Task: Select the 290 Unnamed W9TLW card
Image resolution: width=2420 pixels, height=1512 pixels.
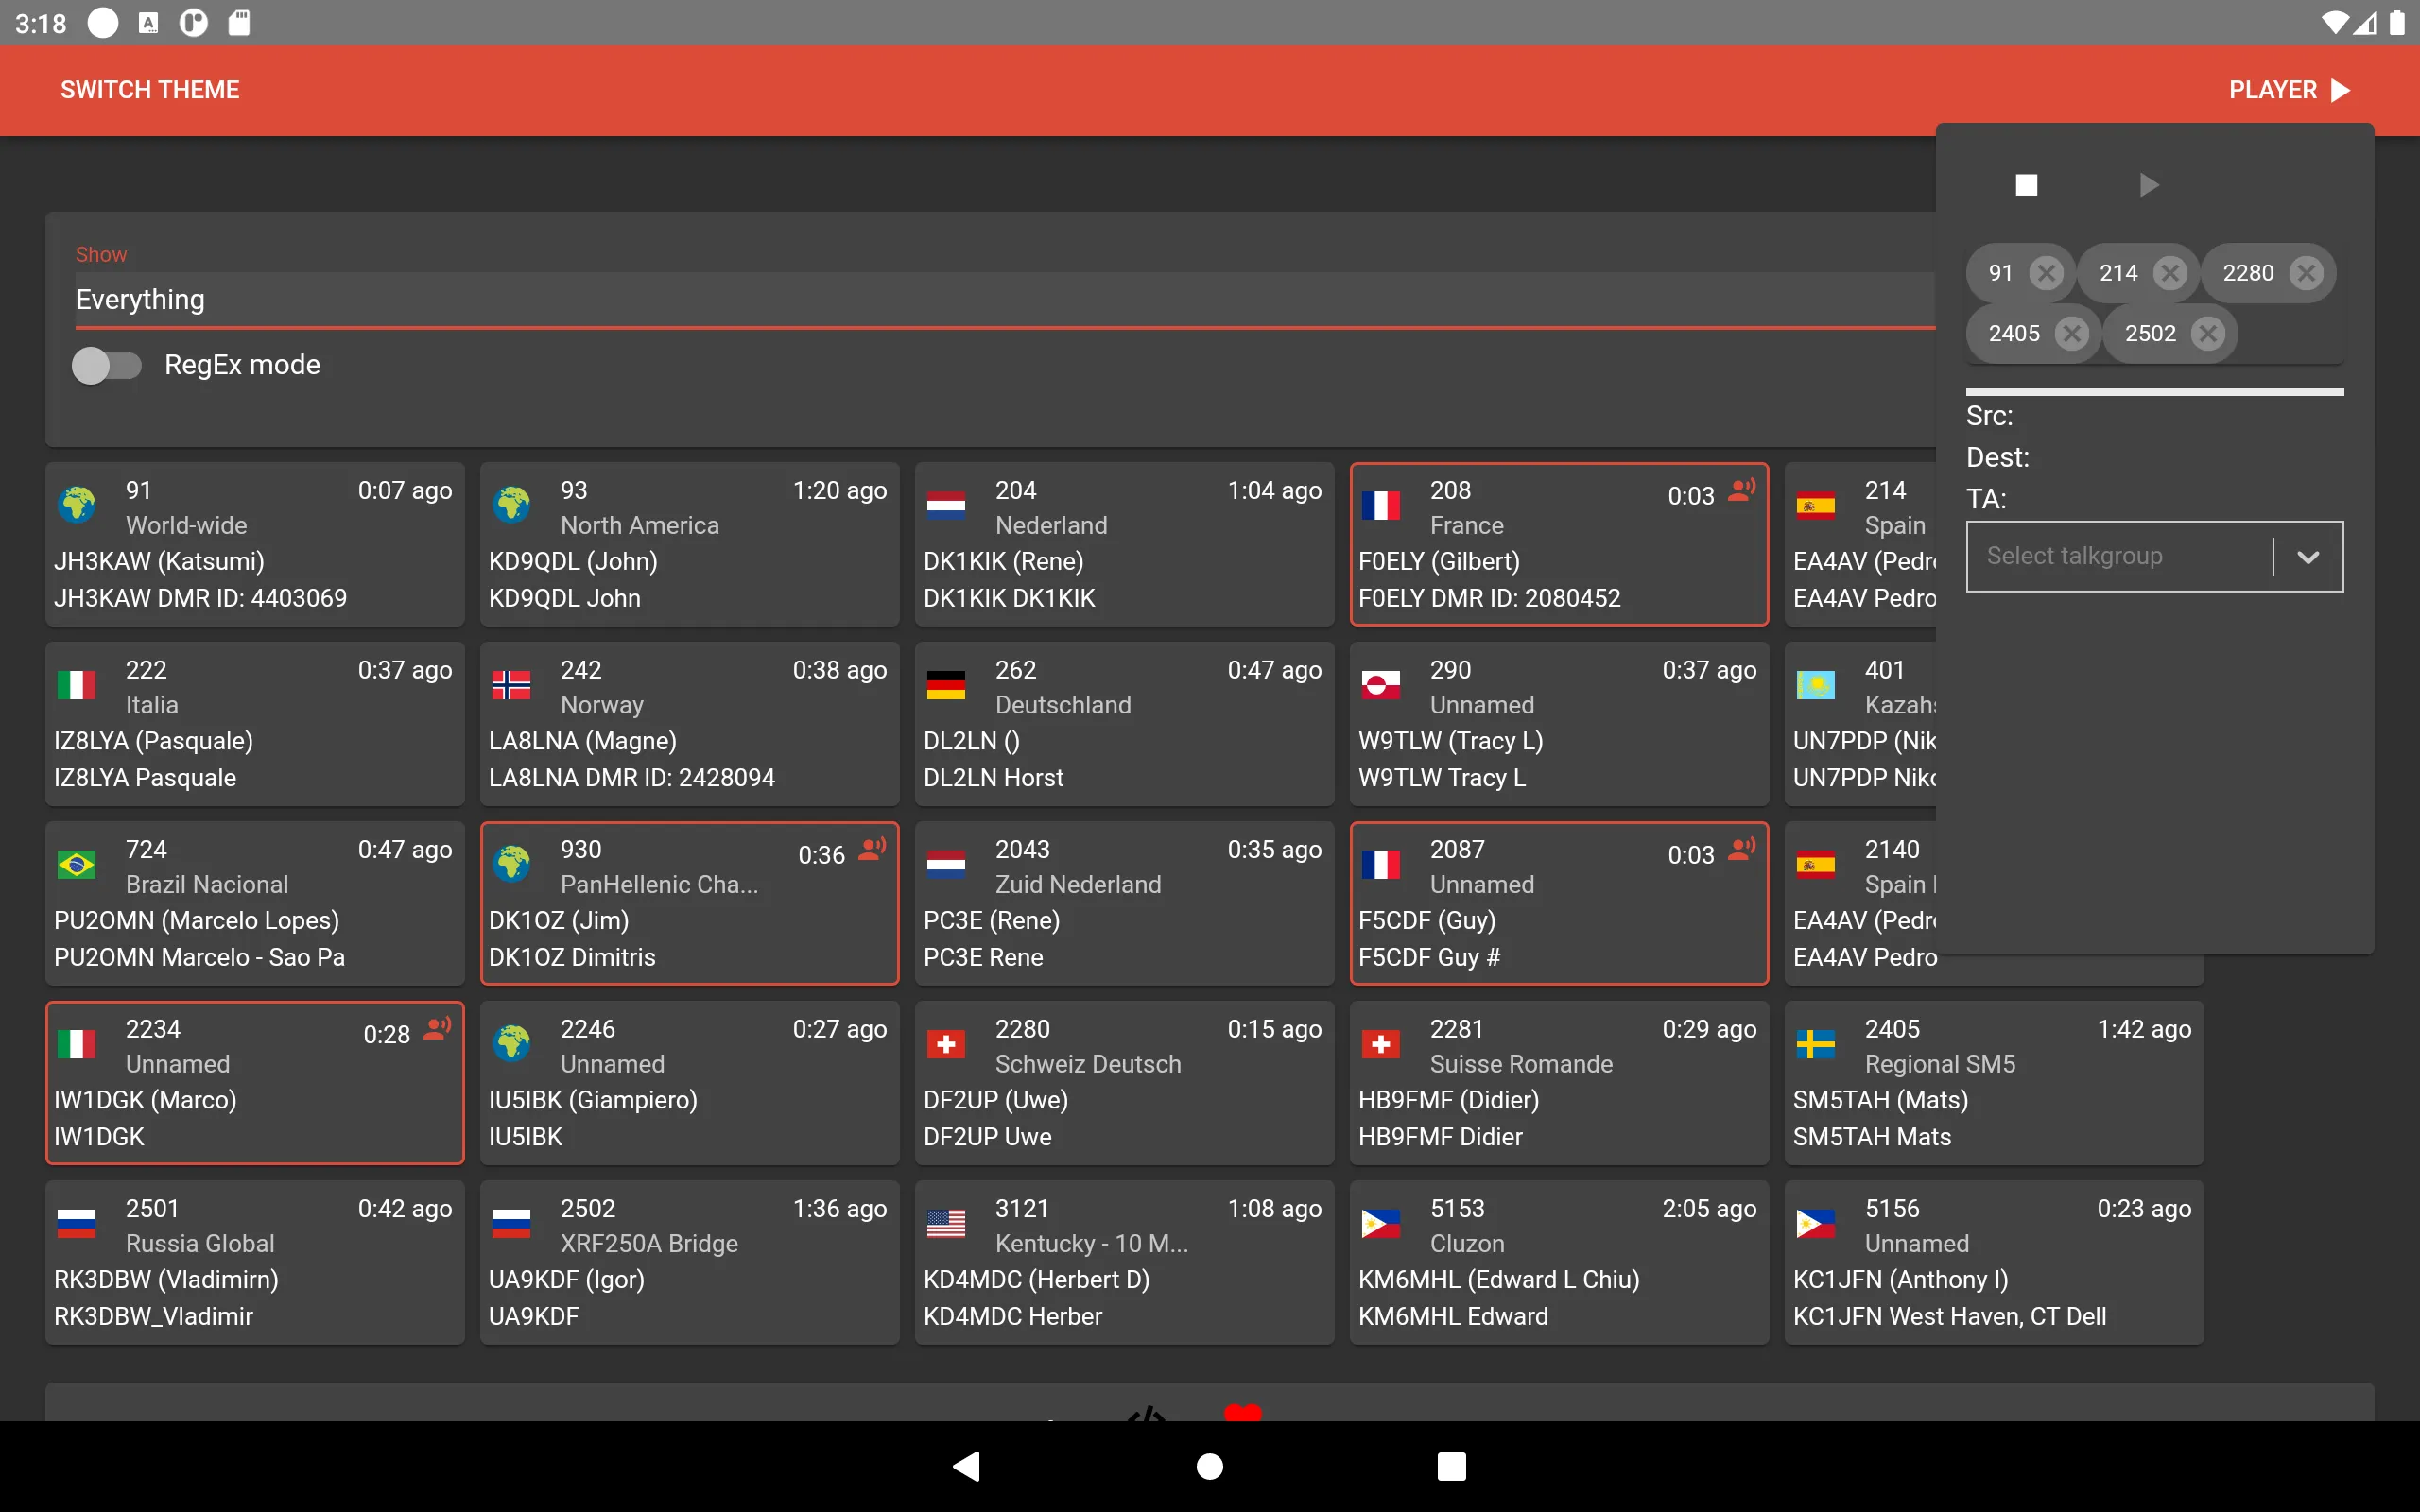Action: (x=1559, y=724)
